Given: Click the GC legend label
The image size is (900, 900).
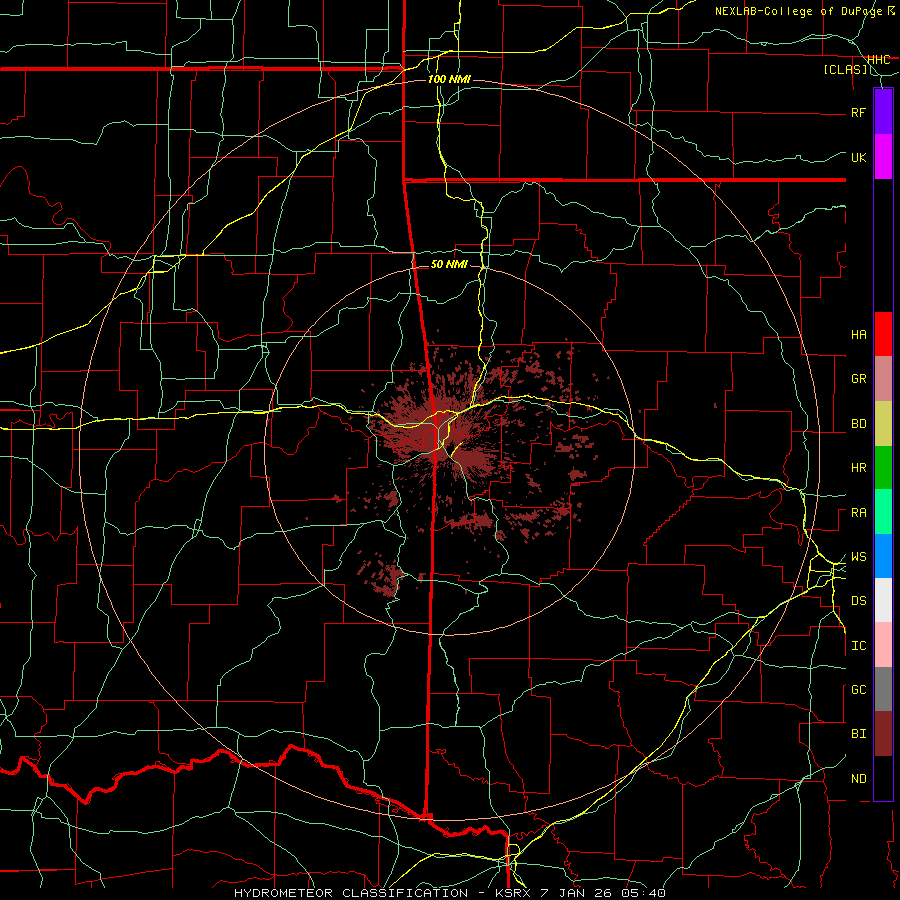Looking at the screenshot, I should point(858,690).
